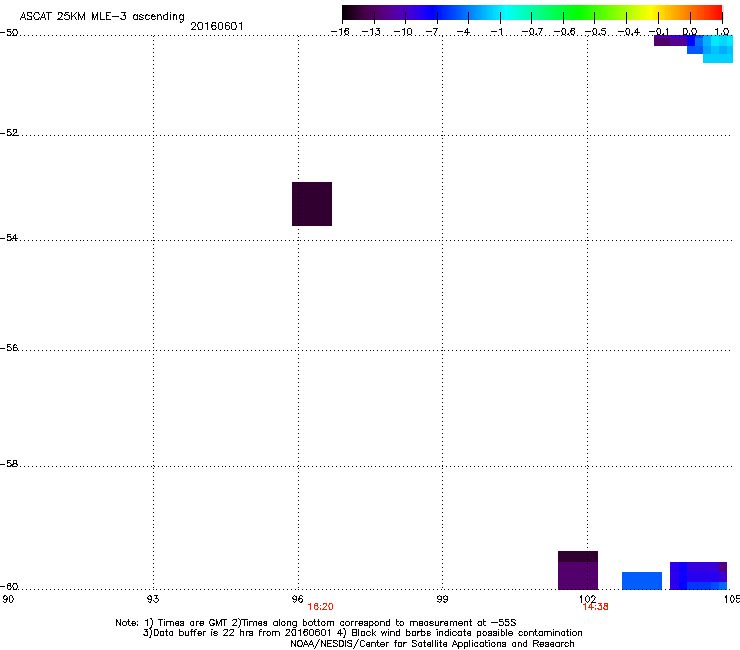Click the latitude label -54

click(x=9, y=237)
